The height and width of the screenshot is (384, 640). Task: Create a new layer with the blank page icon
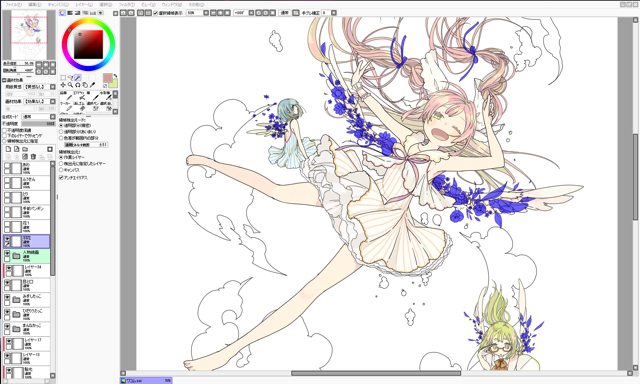click(8, 149)
